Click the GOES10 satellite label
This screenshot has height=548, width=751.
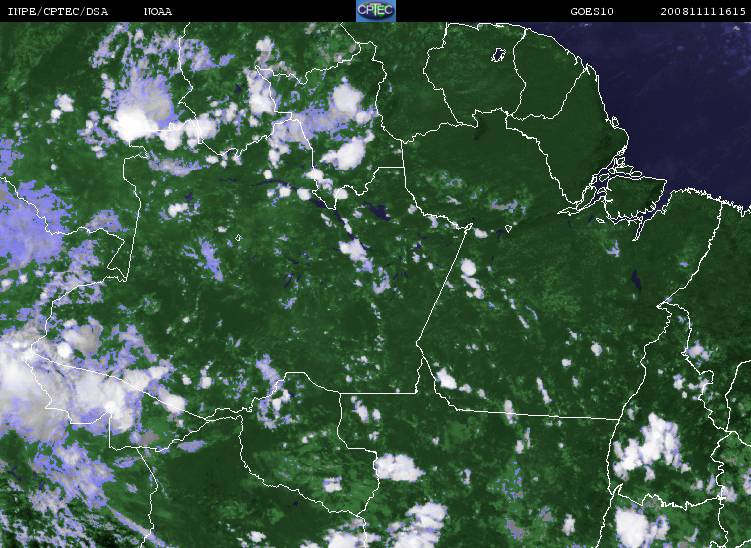pos(592,11)
